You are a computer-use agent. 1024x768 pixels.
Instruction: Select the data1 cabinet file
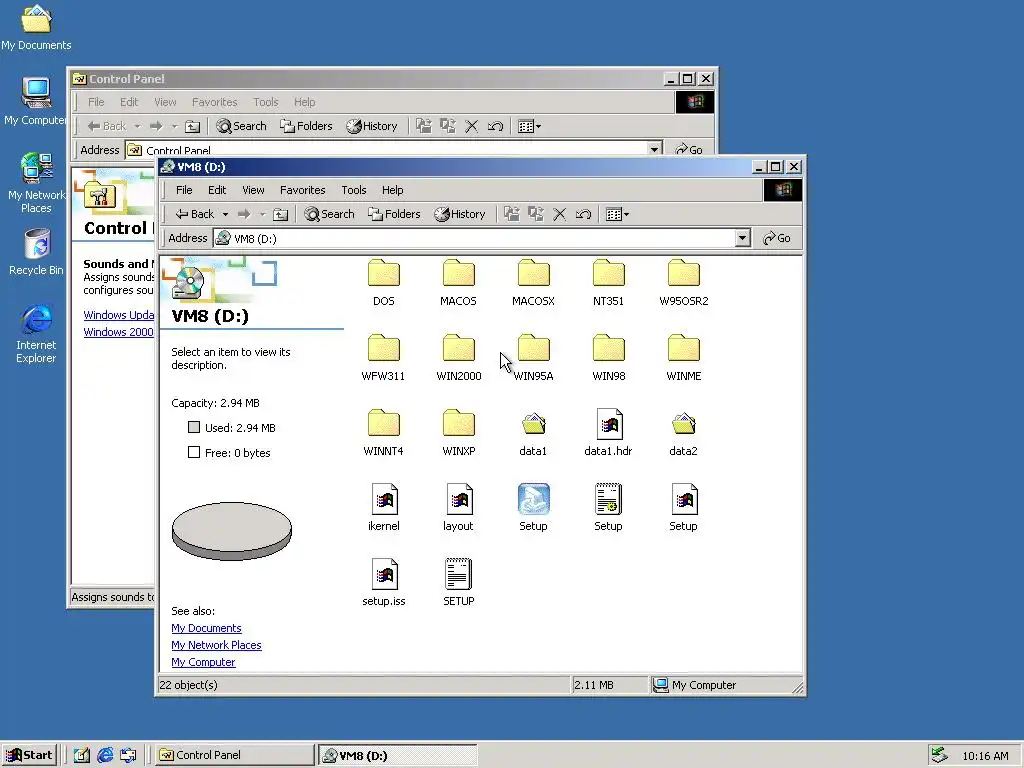click(x=534, y=432)
